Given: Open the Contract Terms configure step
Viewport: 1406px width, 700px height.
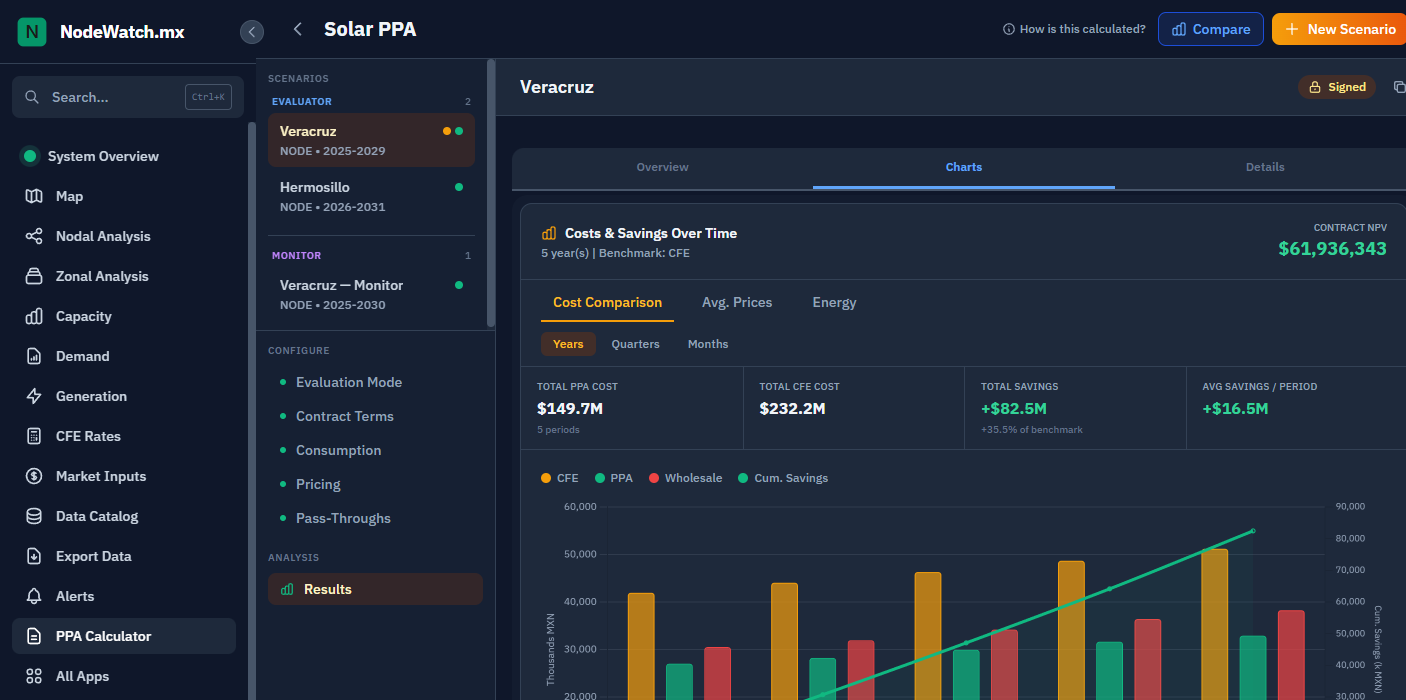Looking at the screenshot, I should 345,416.
